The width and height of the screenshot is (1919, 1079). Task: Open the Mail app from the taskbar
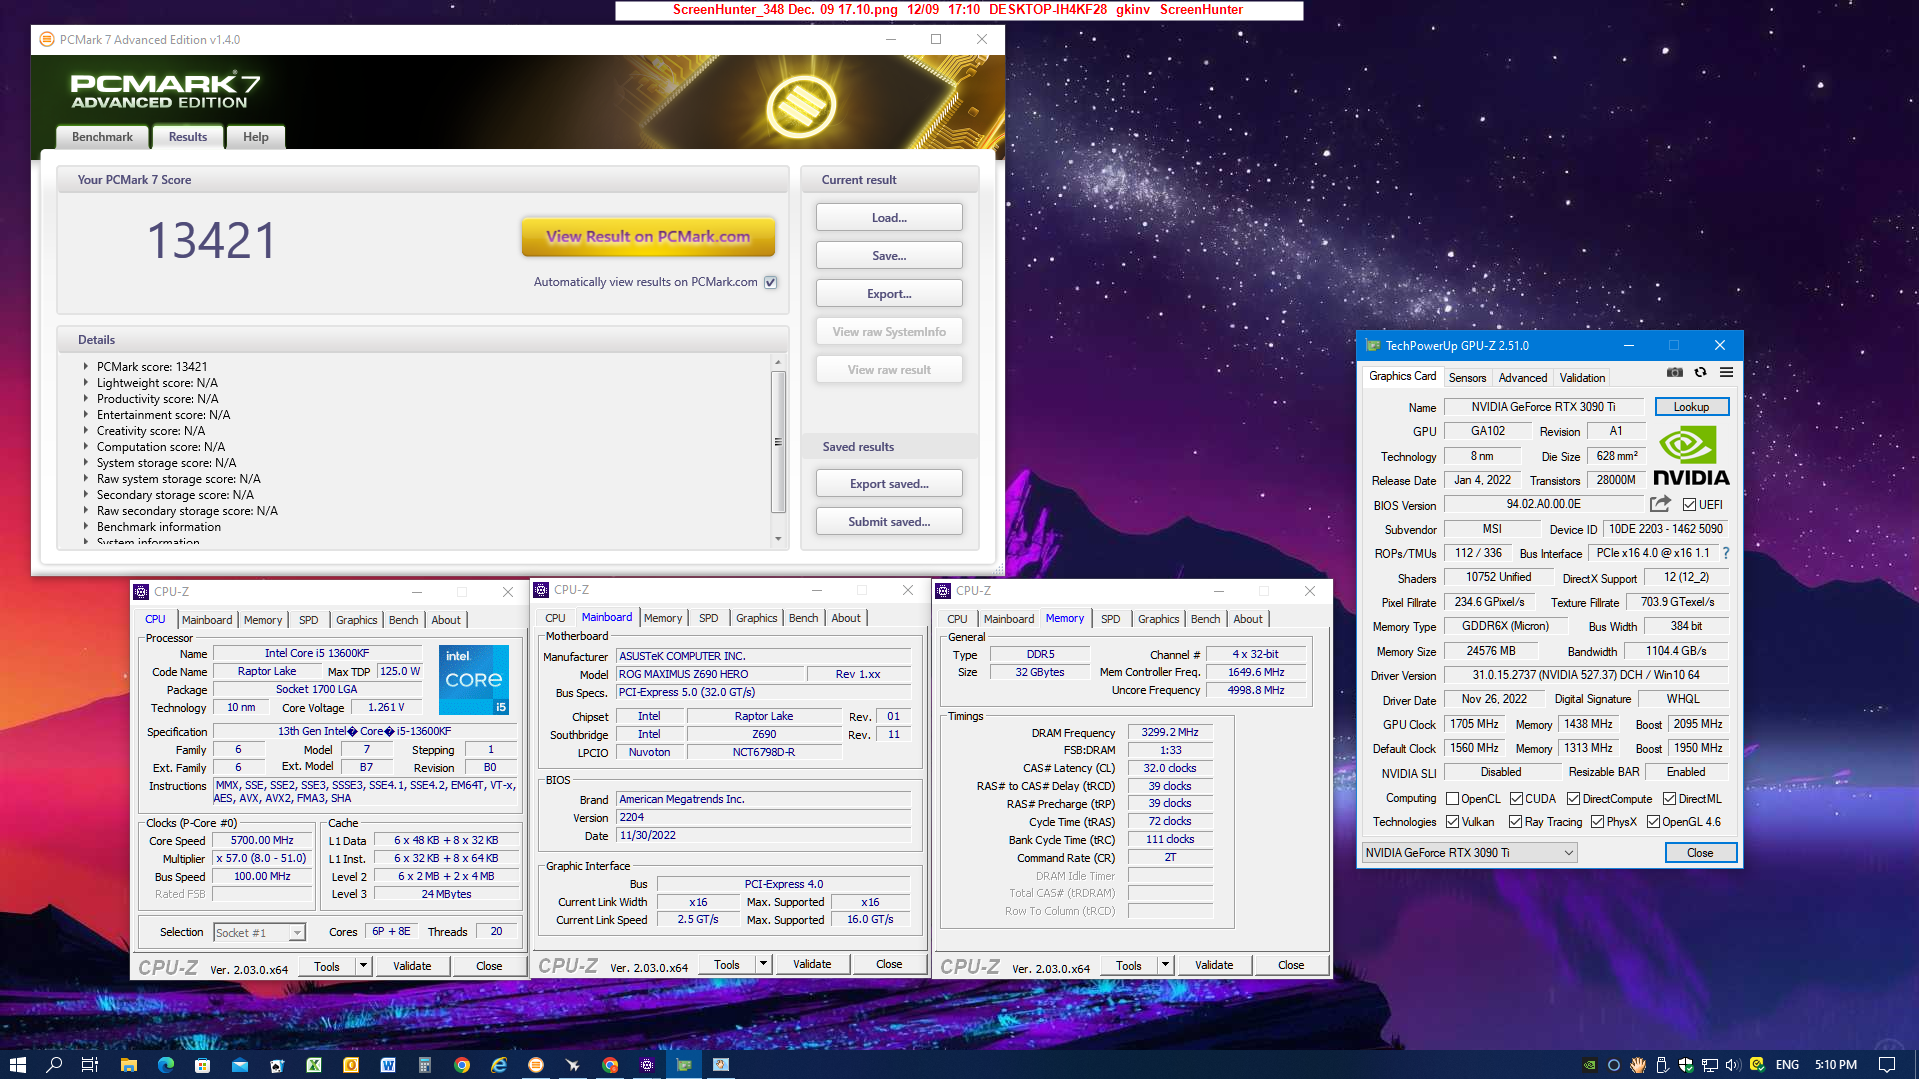pyautogui.click(x=239, y=1065)
